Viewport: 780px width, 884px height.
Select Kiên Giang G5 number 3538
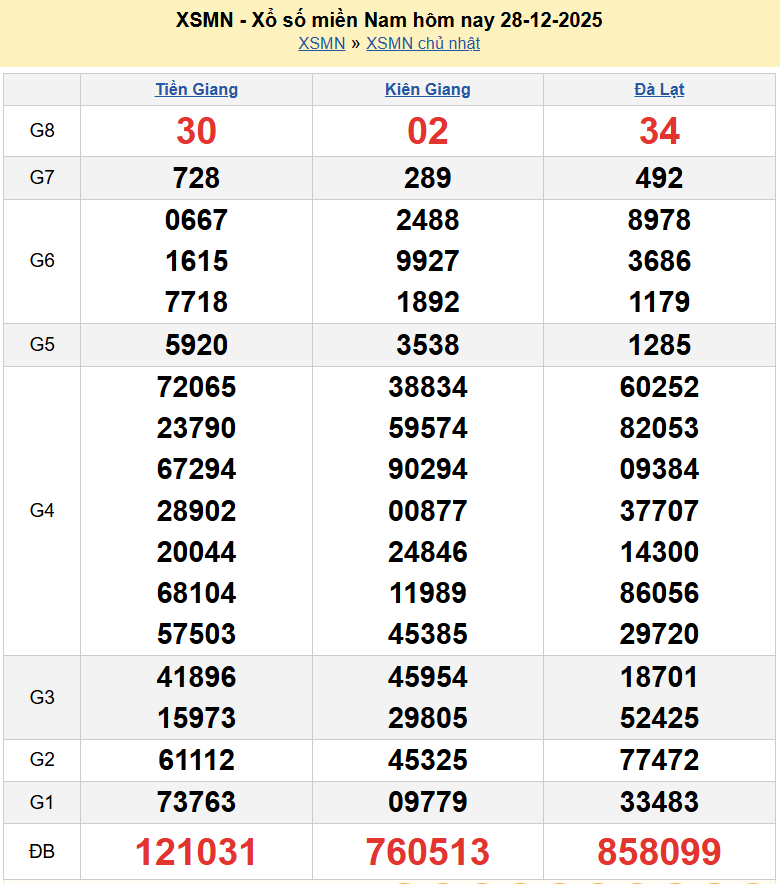[428, 345]
